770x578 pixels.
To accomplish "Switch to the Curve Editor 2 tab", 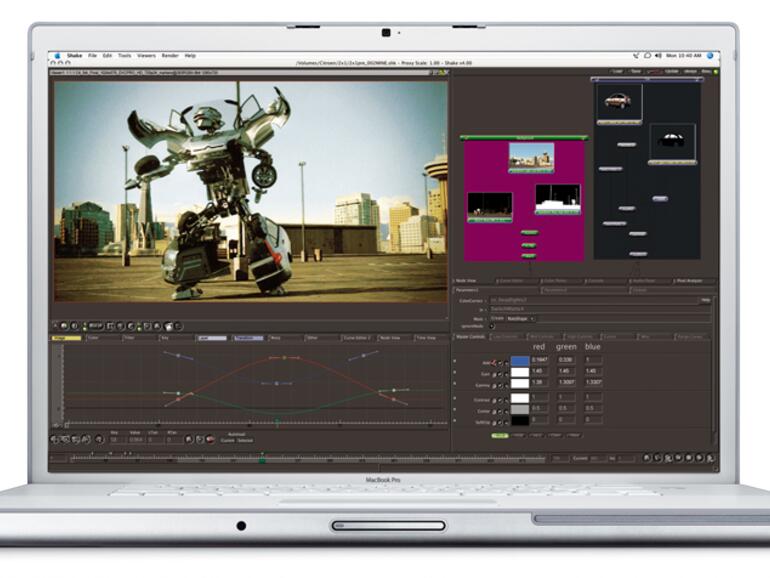I will coord(358,338).
